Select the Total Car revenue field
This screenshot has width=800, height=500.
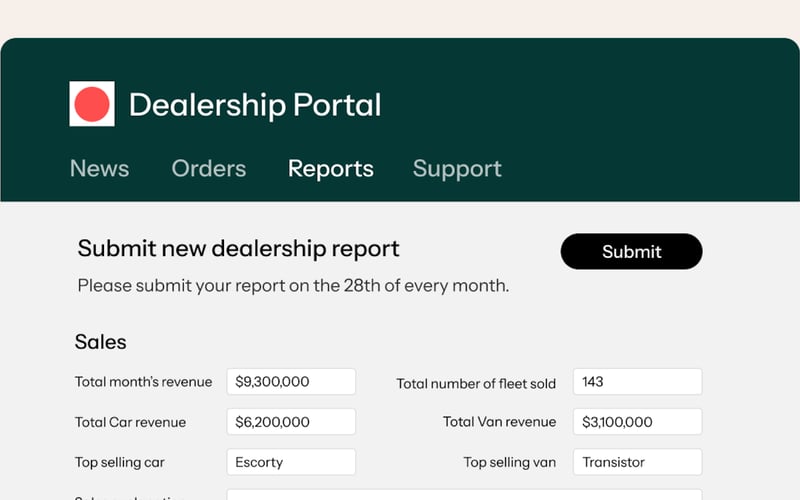tap(291, 422)
